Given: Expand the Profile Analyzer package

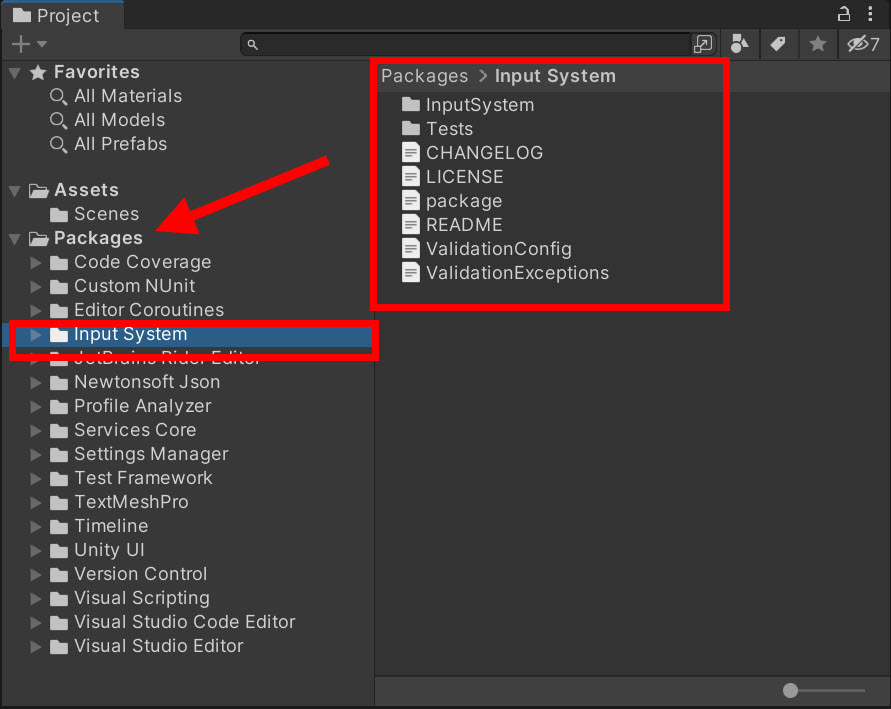Looking at the screenshot, I should [x=36, y=406].
